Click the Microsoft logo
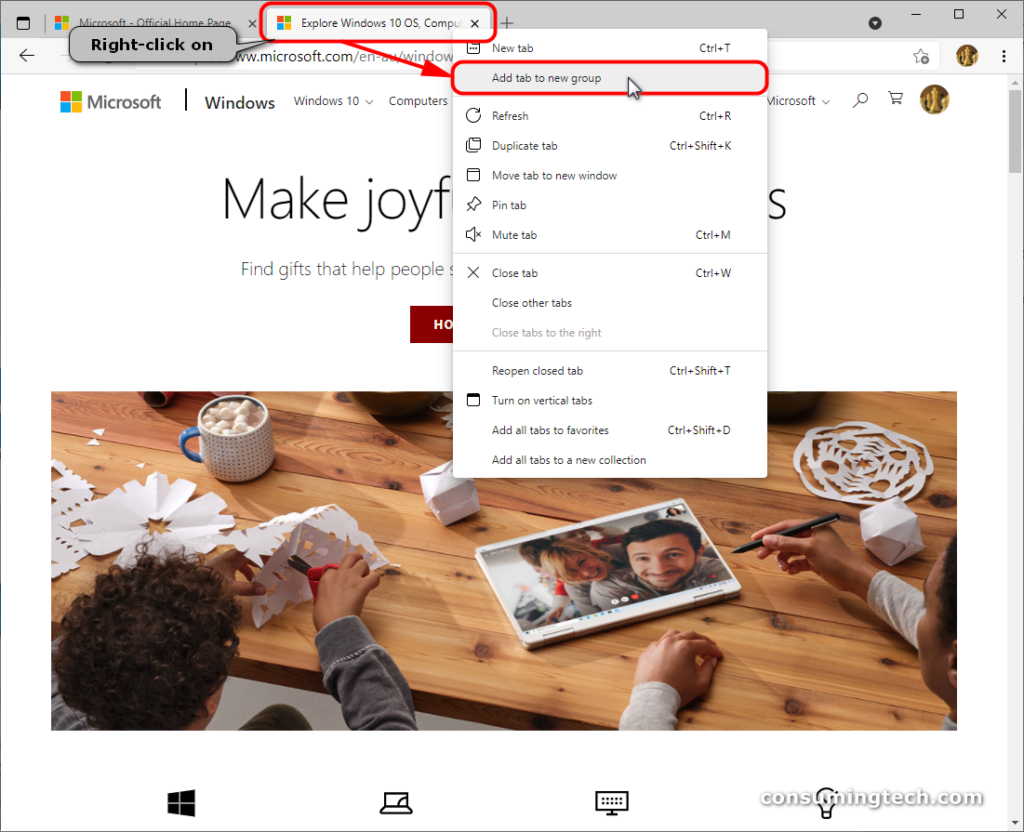 [x=110, y=102]
